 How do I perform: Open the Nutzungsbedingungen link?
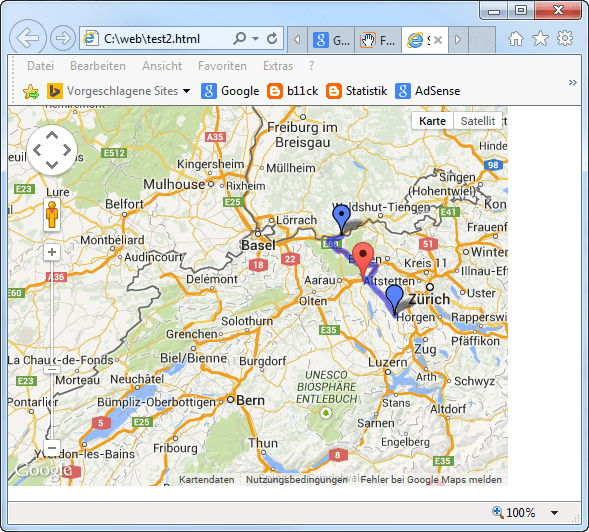pos(297,480)
